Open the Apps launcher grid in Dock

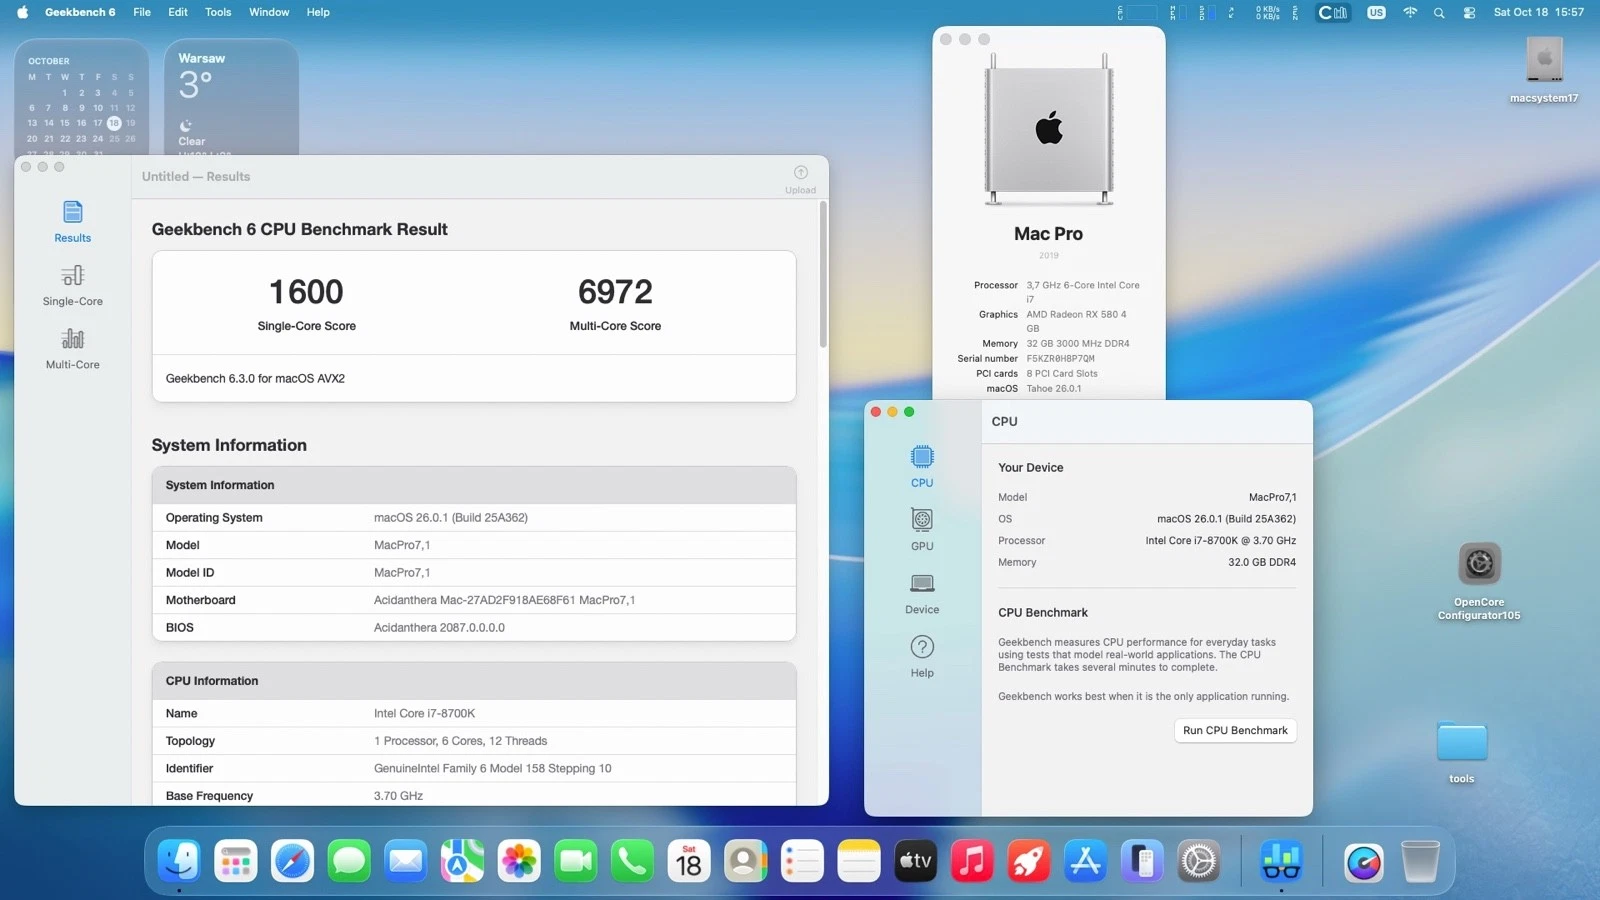236,861
